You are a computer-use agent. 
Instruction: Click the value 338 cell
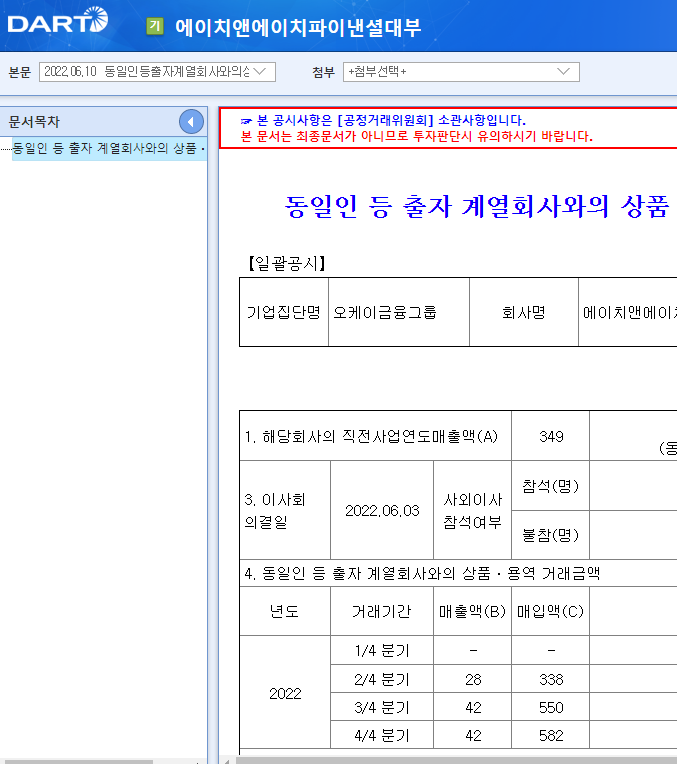tap(551, 679)
